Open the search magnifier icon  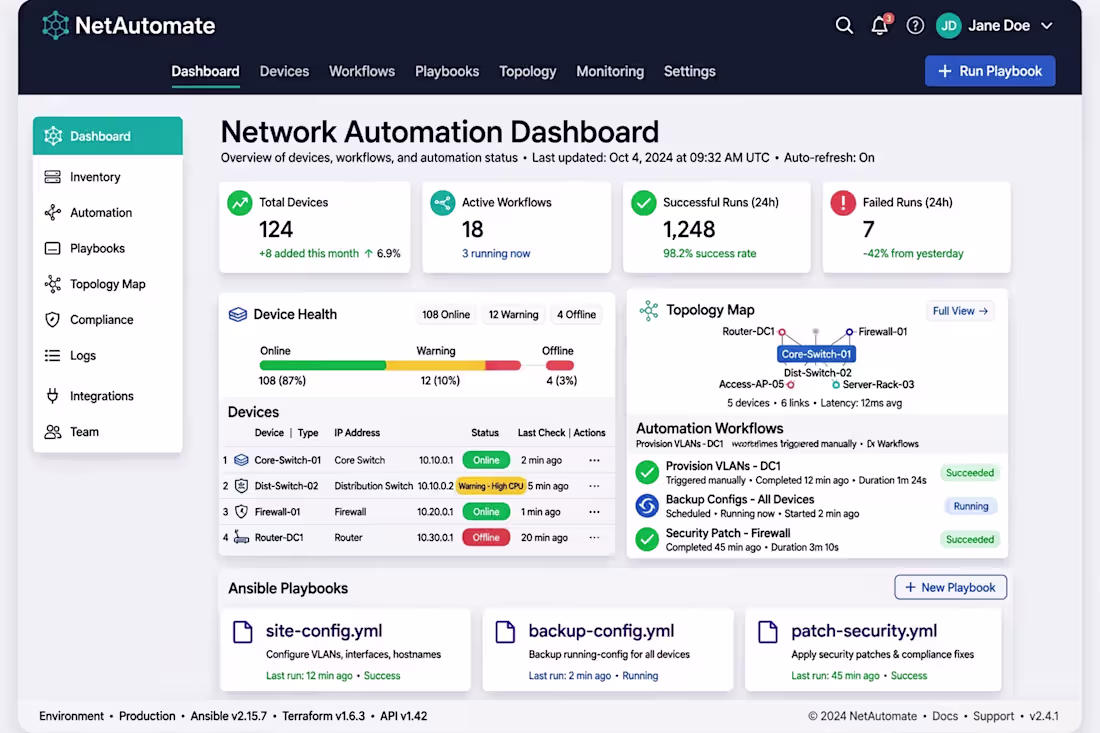tap(844, 26)
